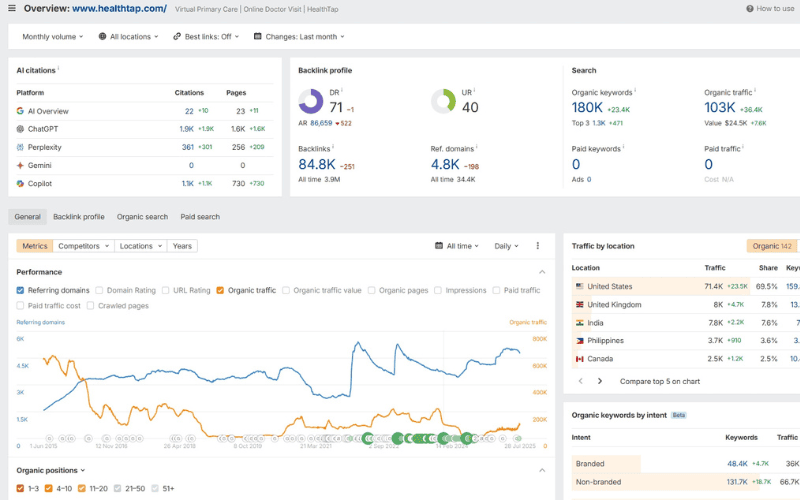800x500 pixels.
Task: Click the Google AI Overview platform icon
Action: pyautogui.click(x=20, y=111)
